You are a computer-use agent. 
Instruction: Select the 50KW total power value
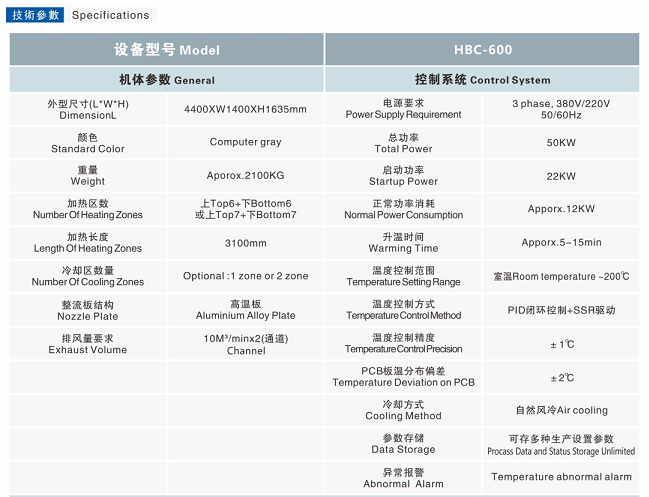click(560, 143)
